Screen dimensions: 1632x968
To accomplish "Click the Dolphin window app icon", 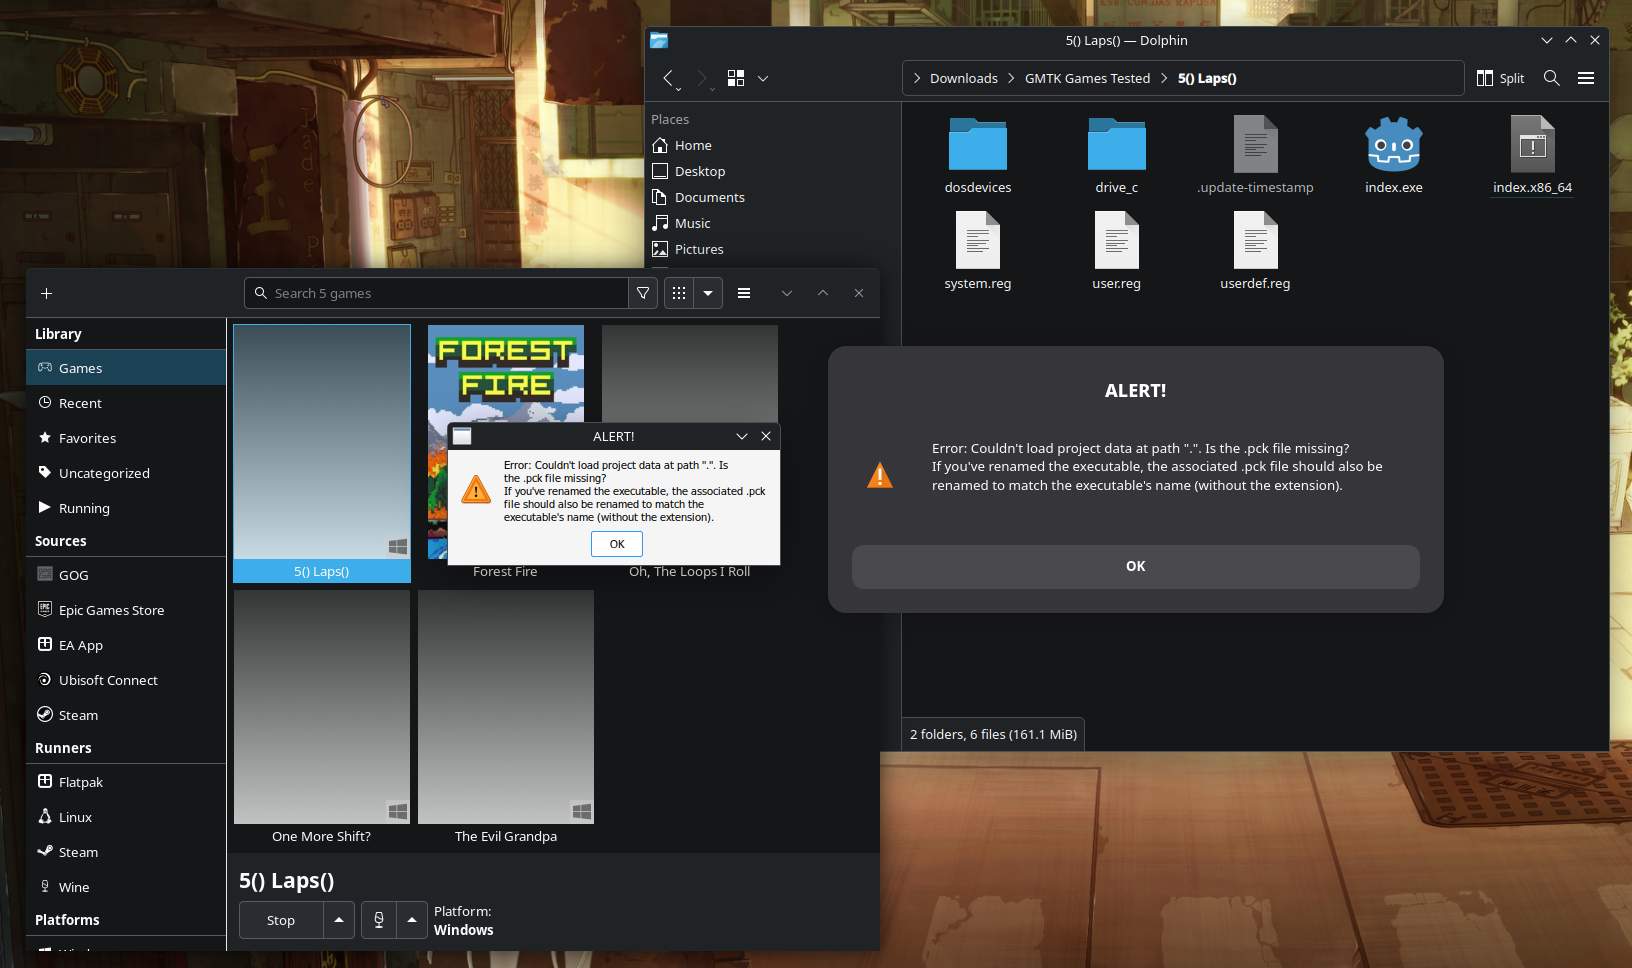I will point(659,40).
